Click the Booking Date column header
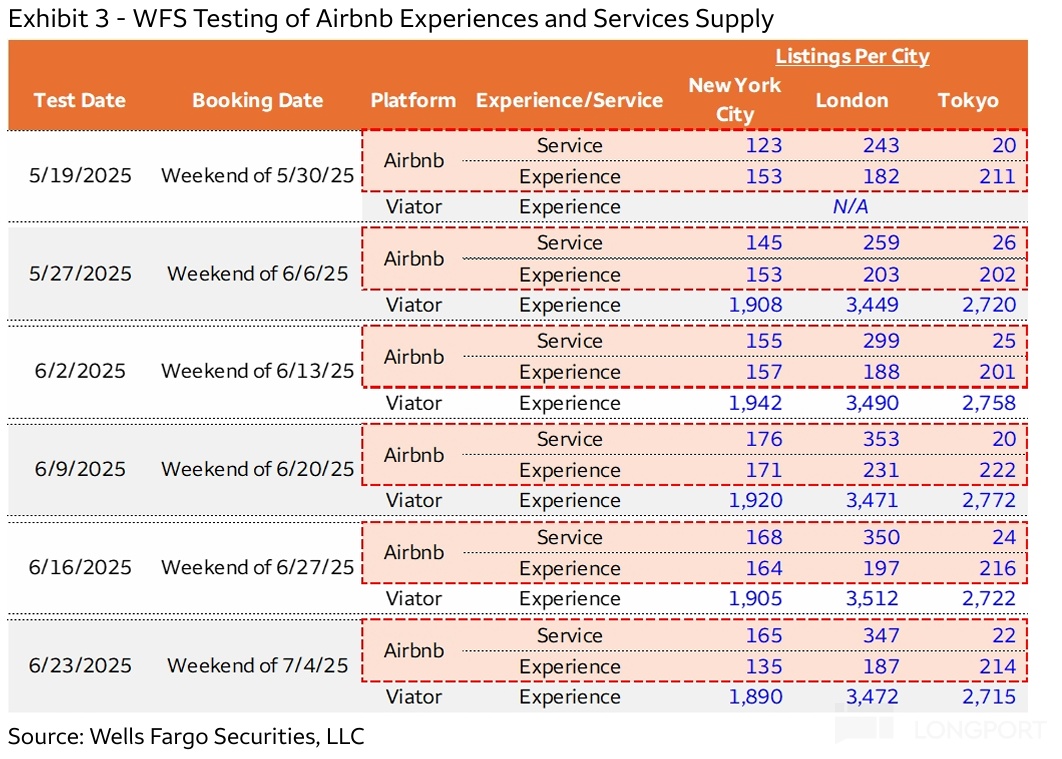This screenshot has height=759, width=1062. coord(257,100)
